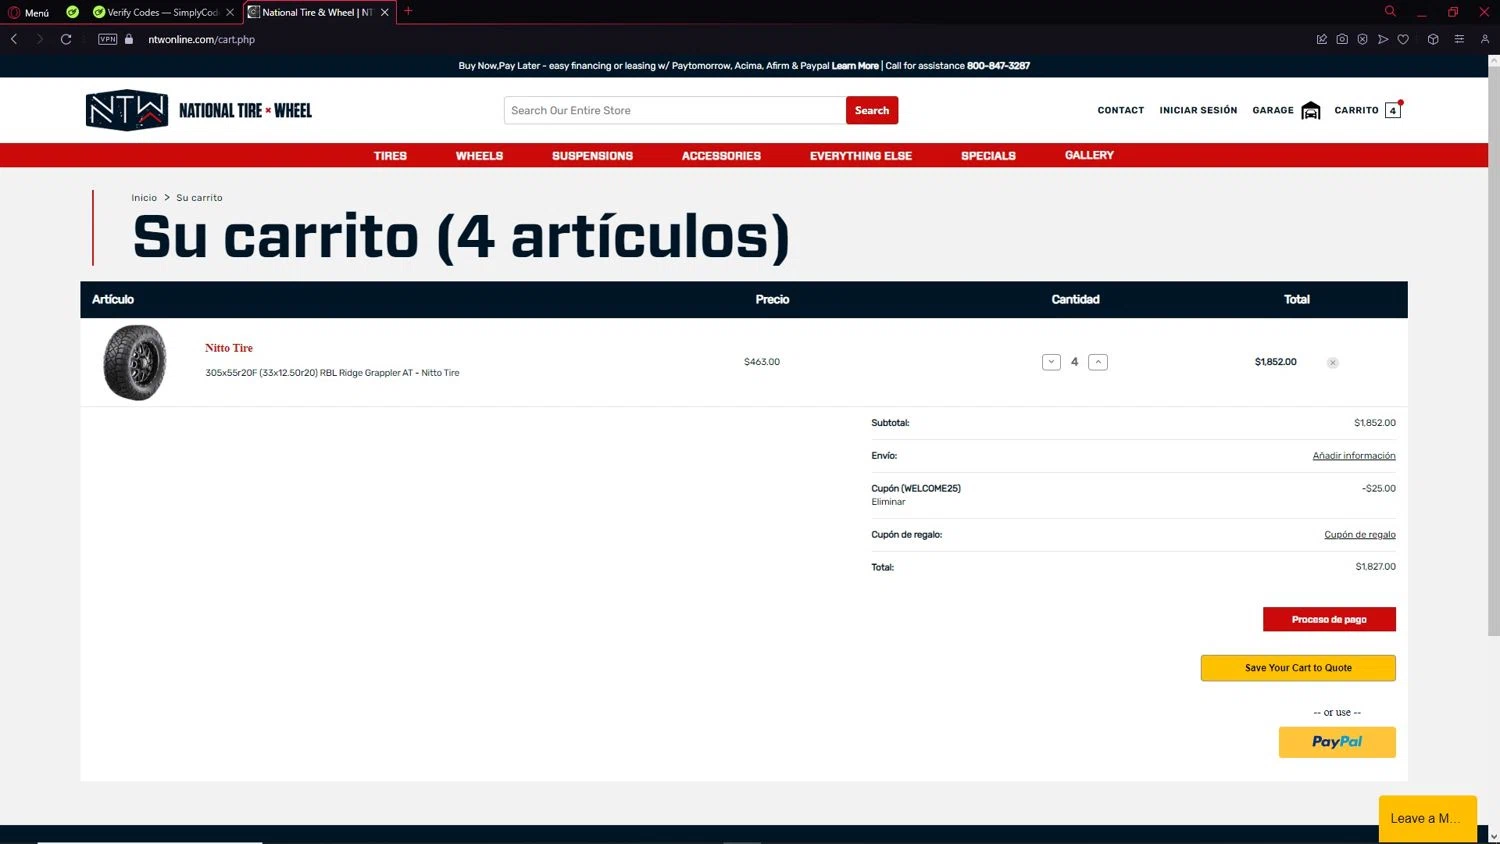Open the browser profile account icon

(1485, 39)
